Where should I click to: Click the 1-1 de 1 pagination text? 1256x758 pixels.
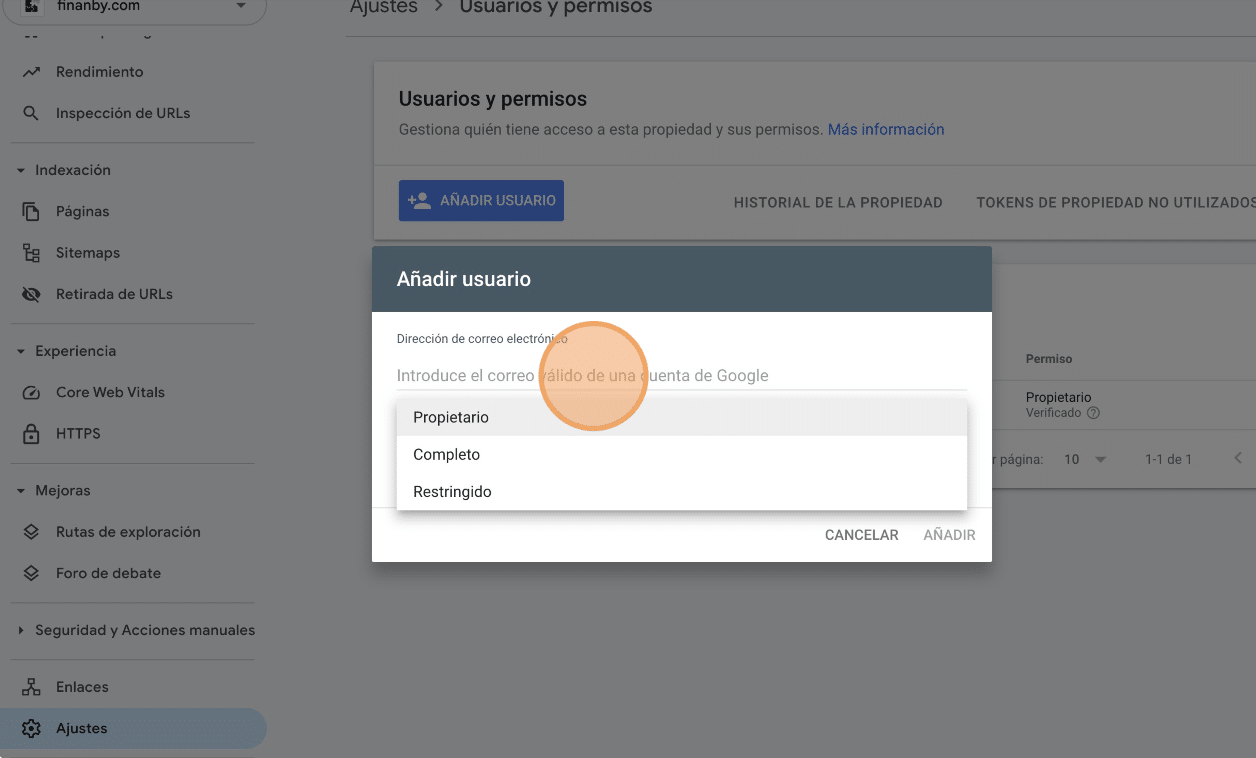click(x=1168, y=460)
